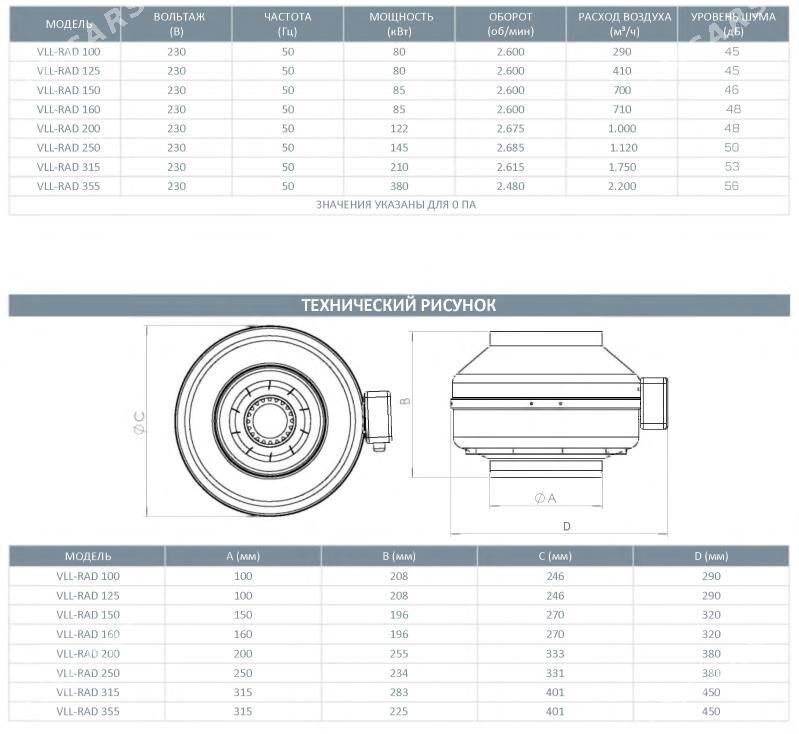
Task: Select the ТЕХНИЧЕСКИЙ РИСУНОК header bar
Action: (399, 305)
